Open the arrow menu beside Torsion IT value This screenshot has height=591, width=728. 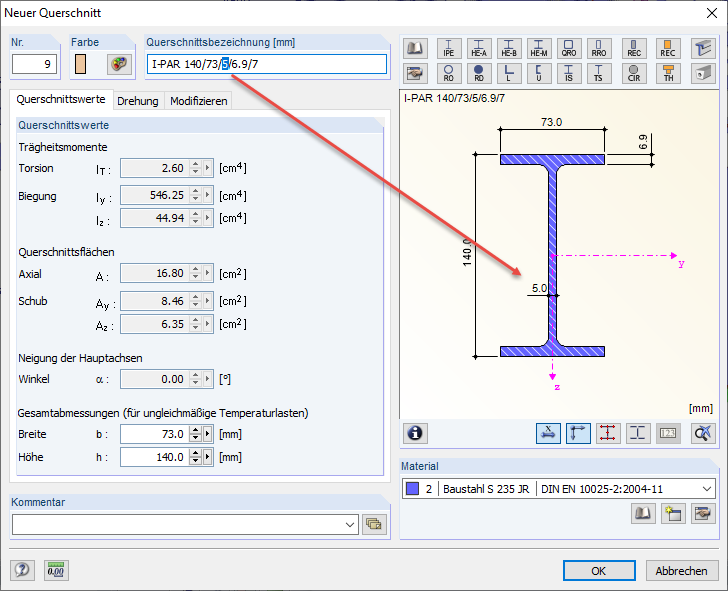click(208, 168)
